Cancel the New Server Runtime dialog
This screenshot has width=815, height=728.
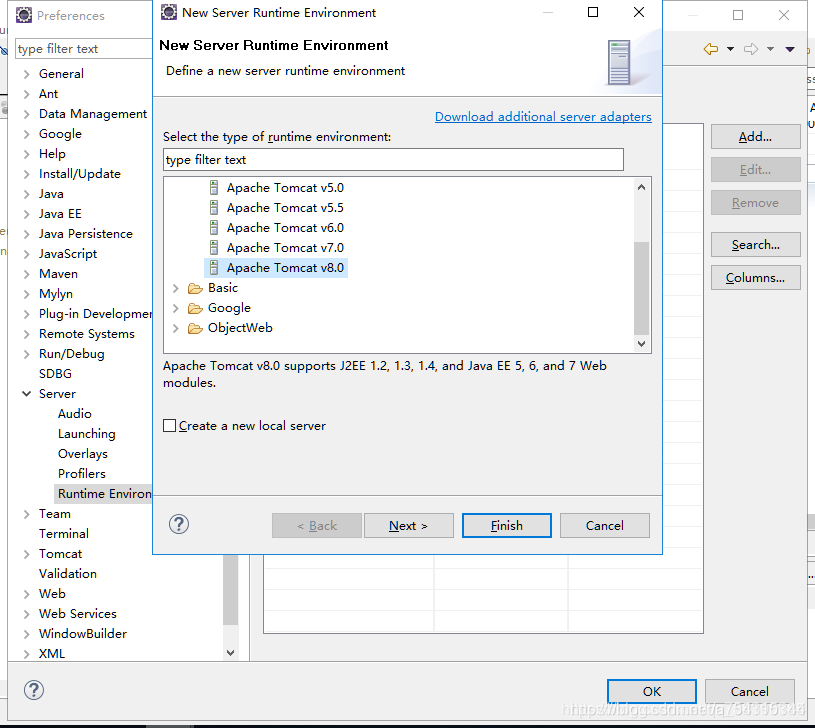tap(604, 525)
